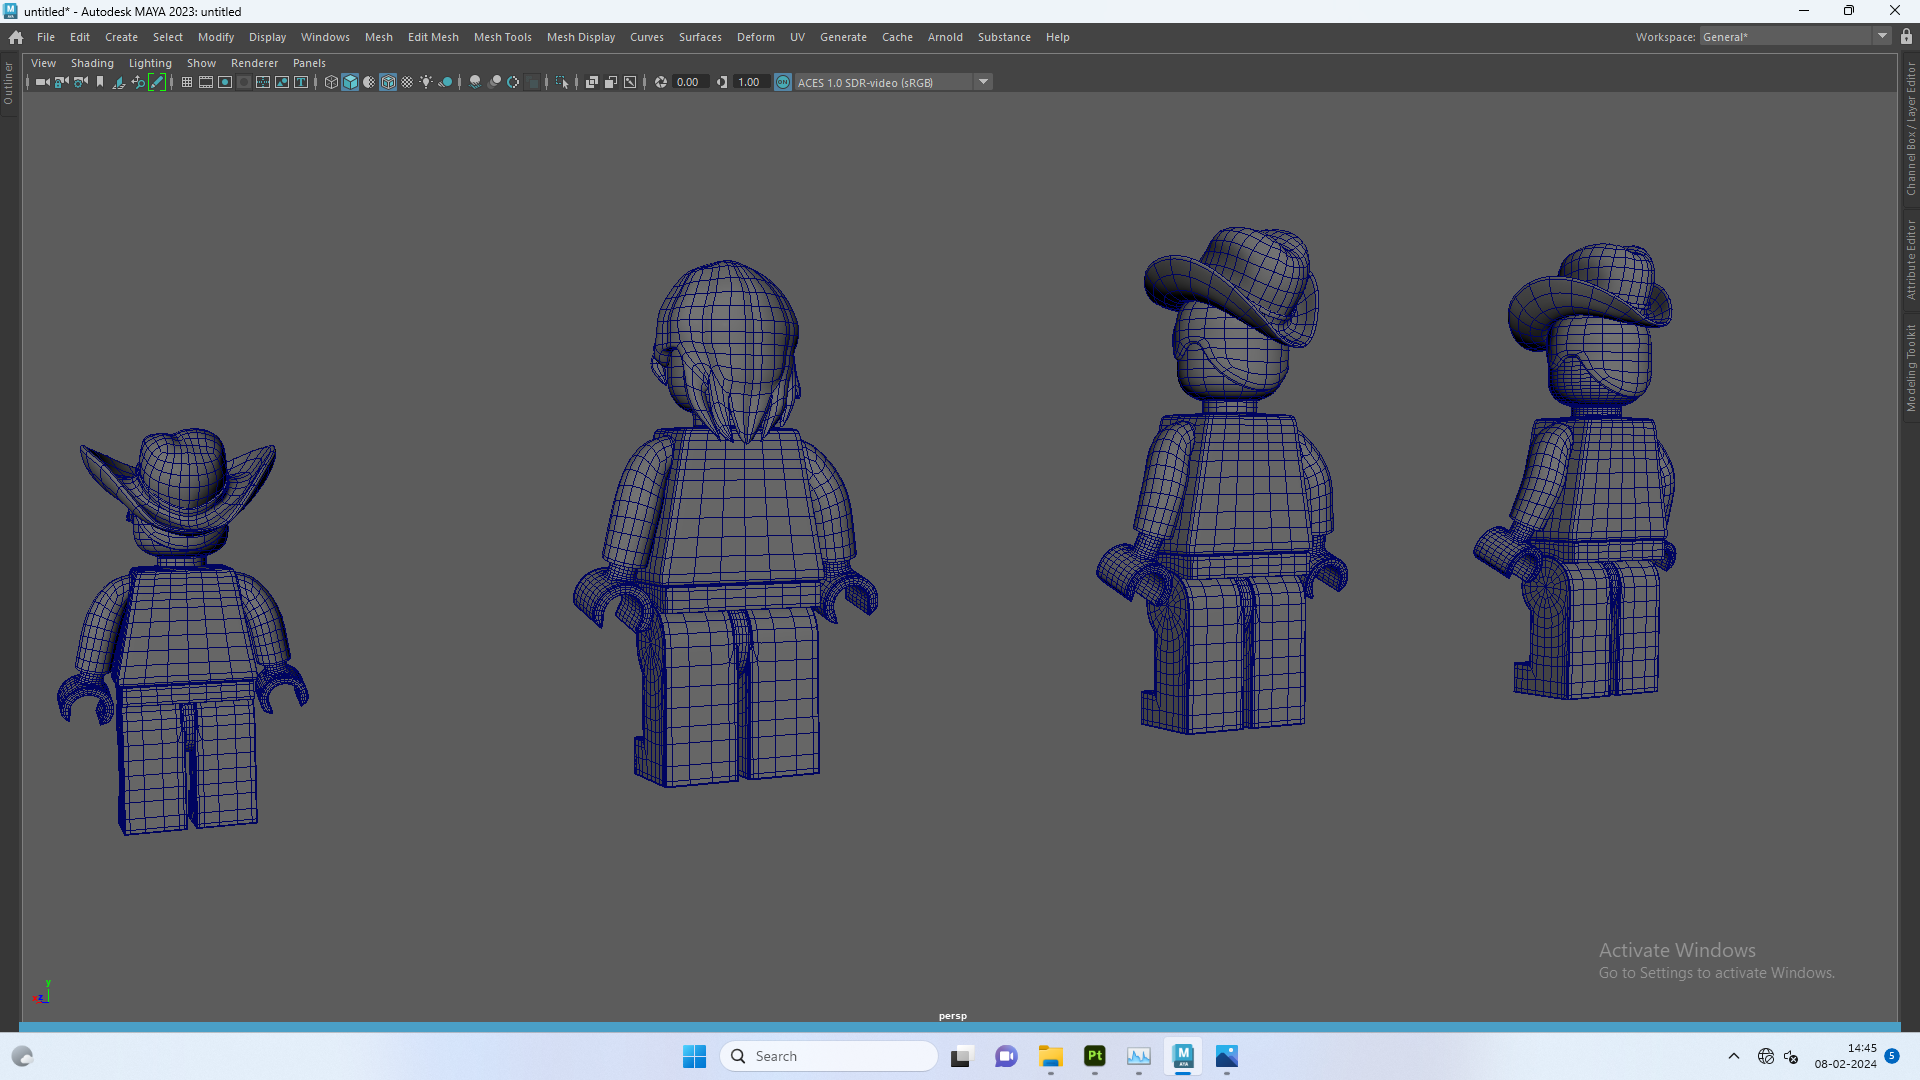The height and width of the screenshot is (1080, 1920).
Task: Click the Select Camera icon
Action: click(x=43, y=82)
